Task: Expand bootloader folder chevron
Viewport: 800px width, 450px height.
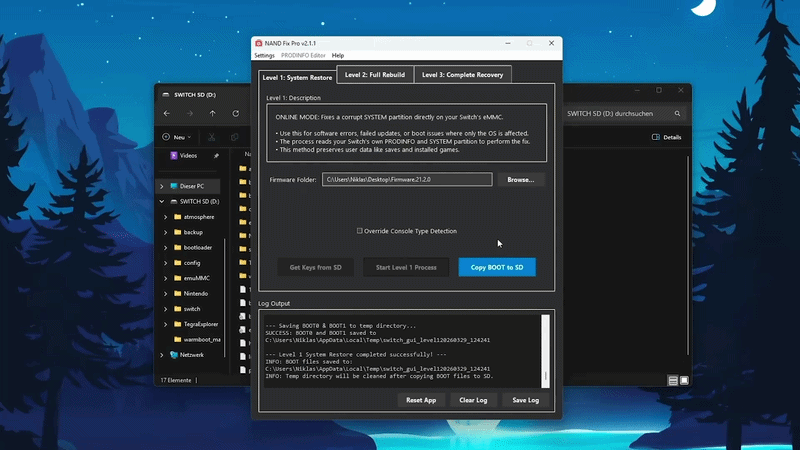Action: click(165, 247)
